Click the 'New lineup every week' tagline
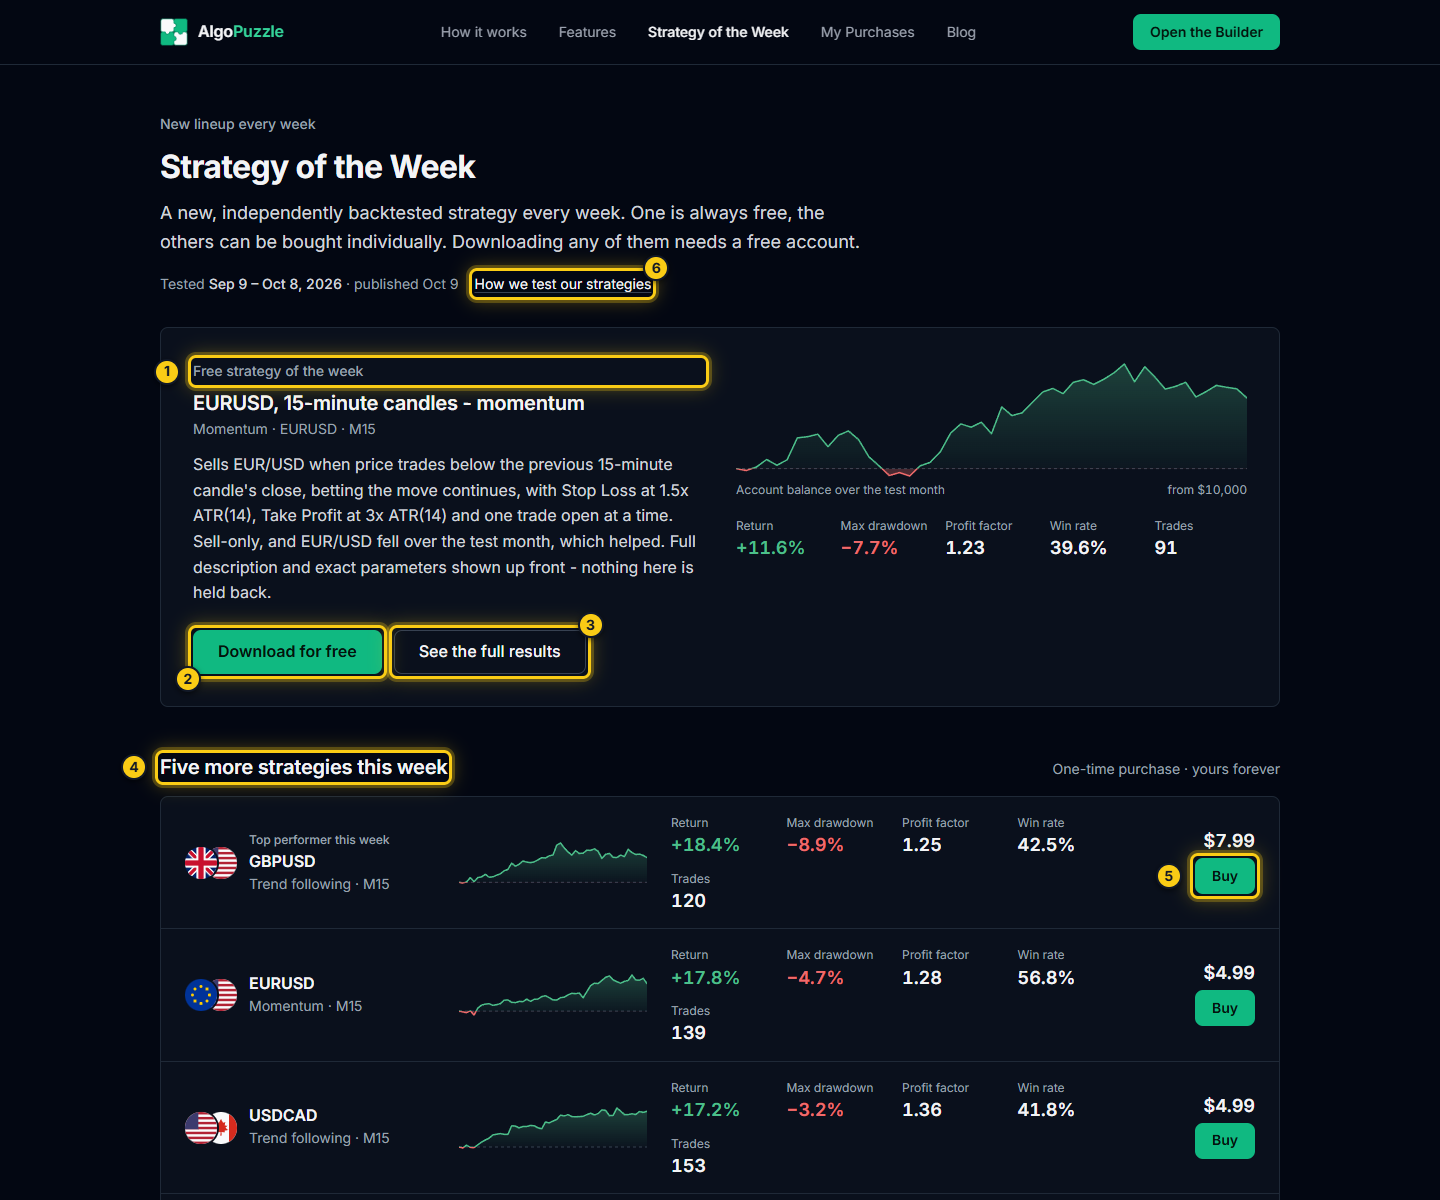The width and height of the screenshot is (1440, 1200). pos(238,124)
